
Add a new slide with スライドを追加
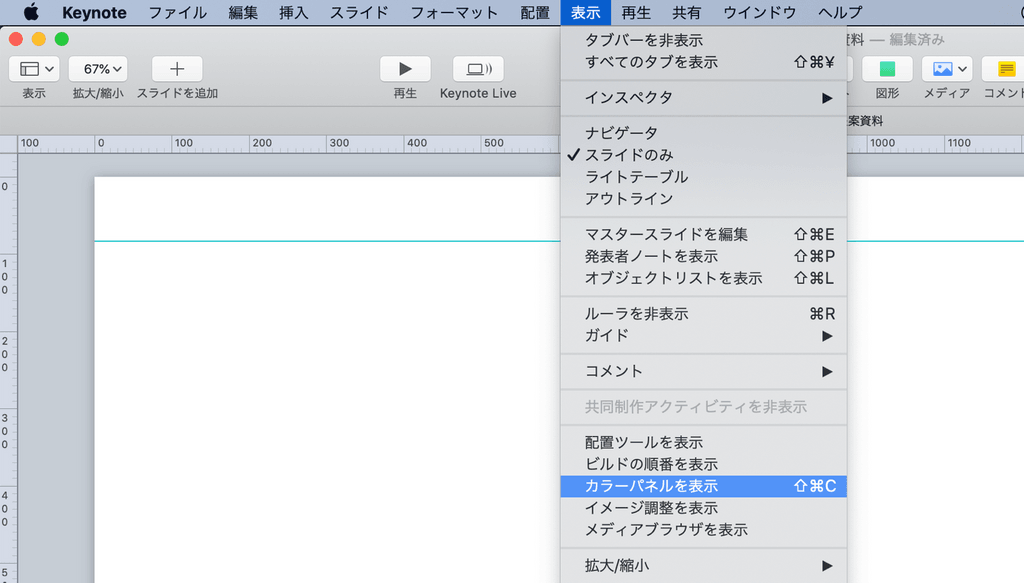tap(176, 69)
